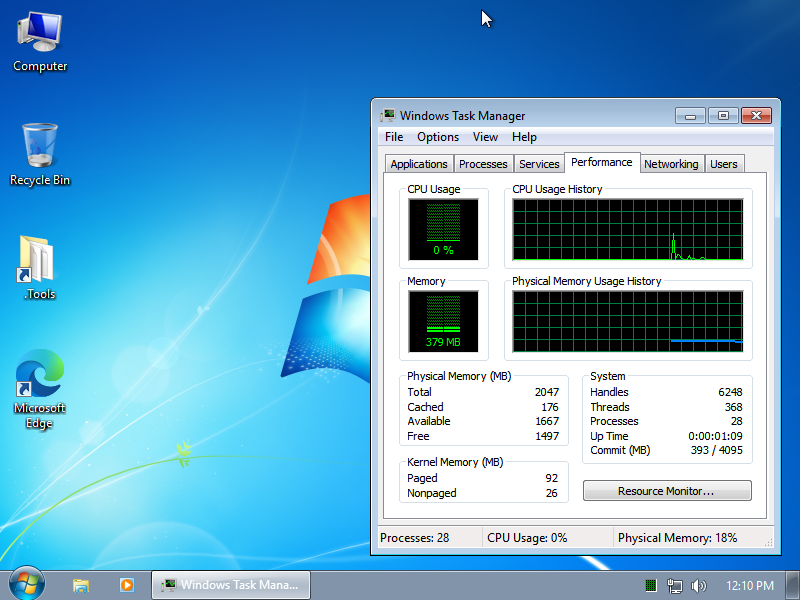
Task: Select the Windows Task Manager taskbar button
Action: click(x=231, y=585)
